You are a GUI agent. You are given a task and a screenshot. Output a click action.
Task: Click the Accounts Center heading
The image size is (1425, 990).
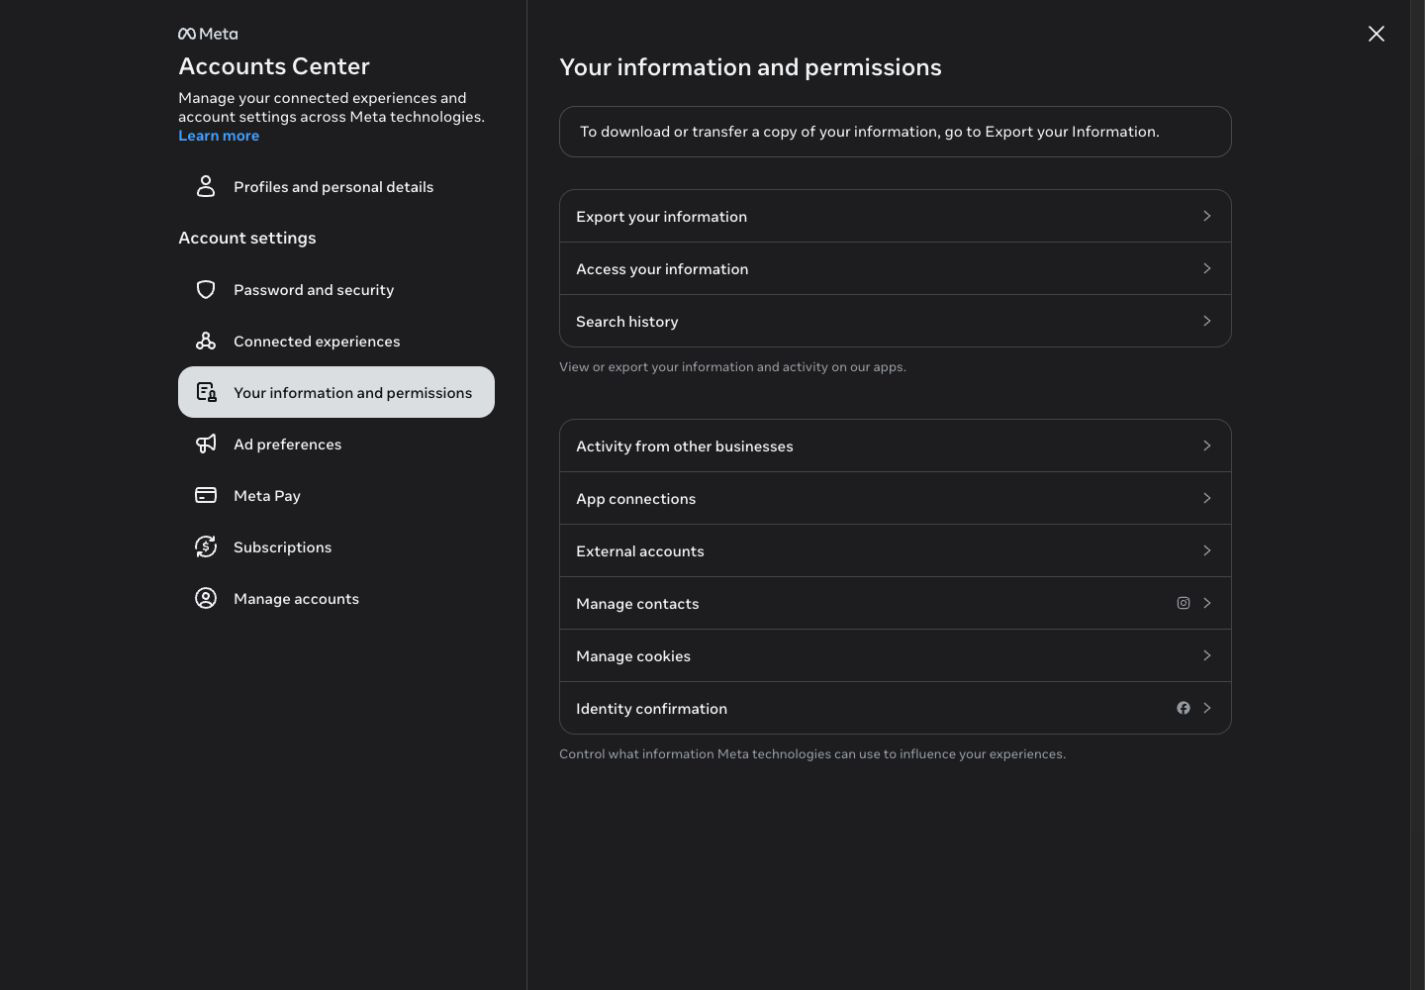click(x=274, y=66)
